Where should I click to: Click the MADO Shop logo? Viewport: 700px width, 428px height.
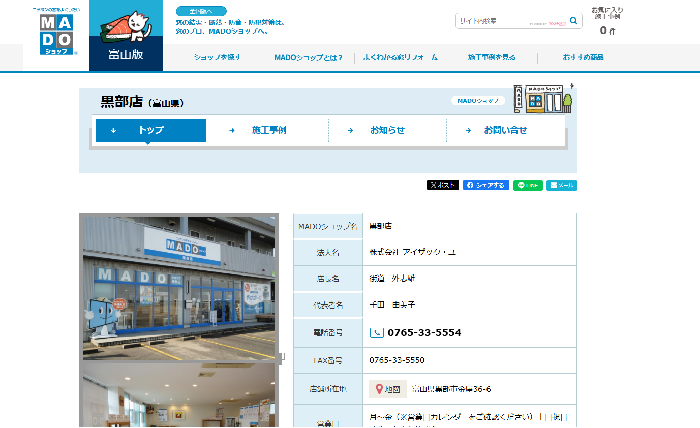(56, 34)
